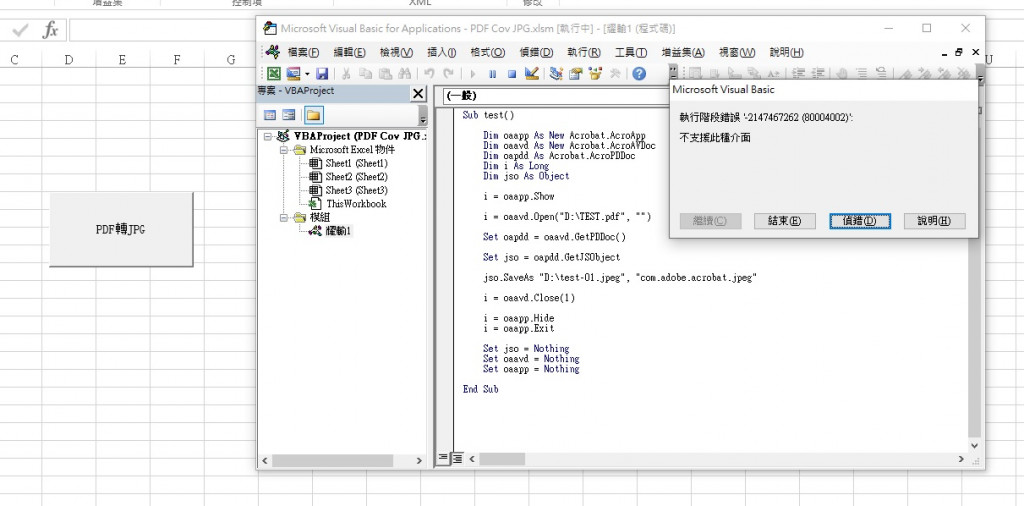Open the 檔案(F) menu

coord(304,53)
